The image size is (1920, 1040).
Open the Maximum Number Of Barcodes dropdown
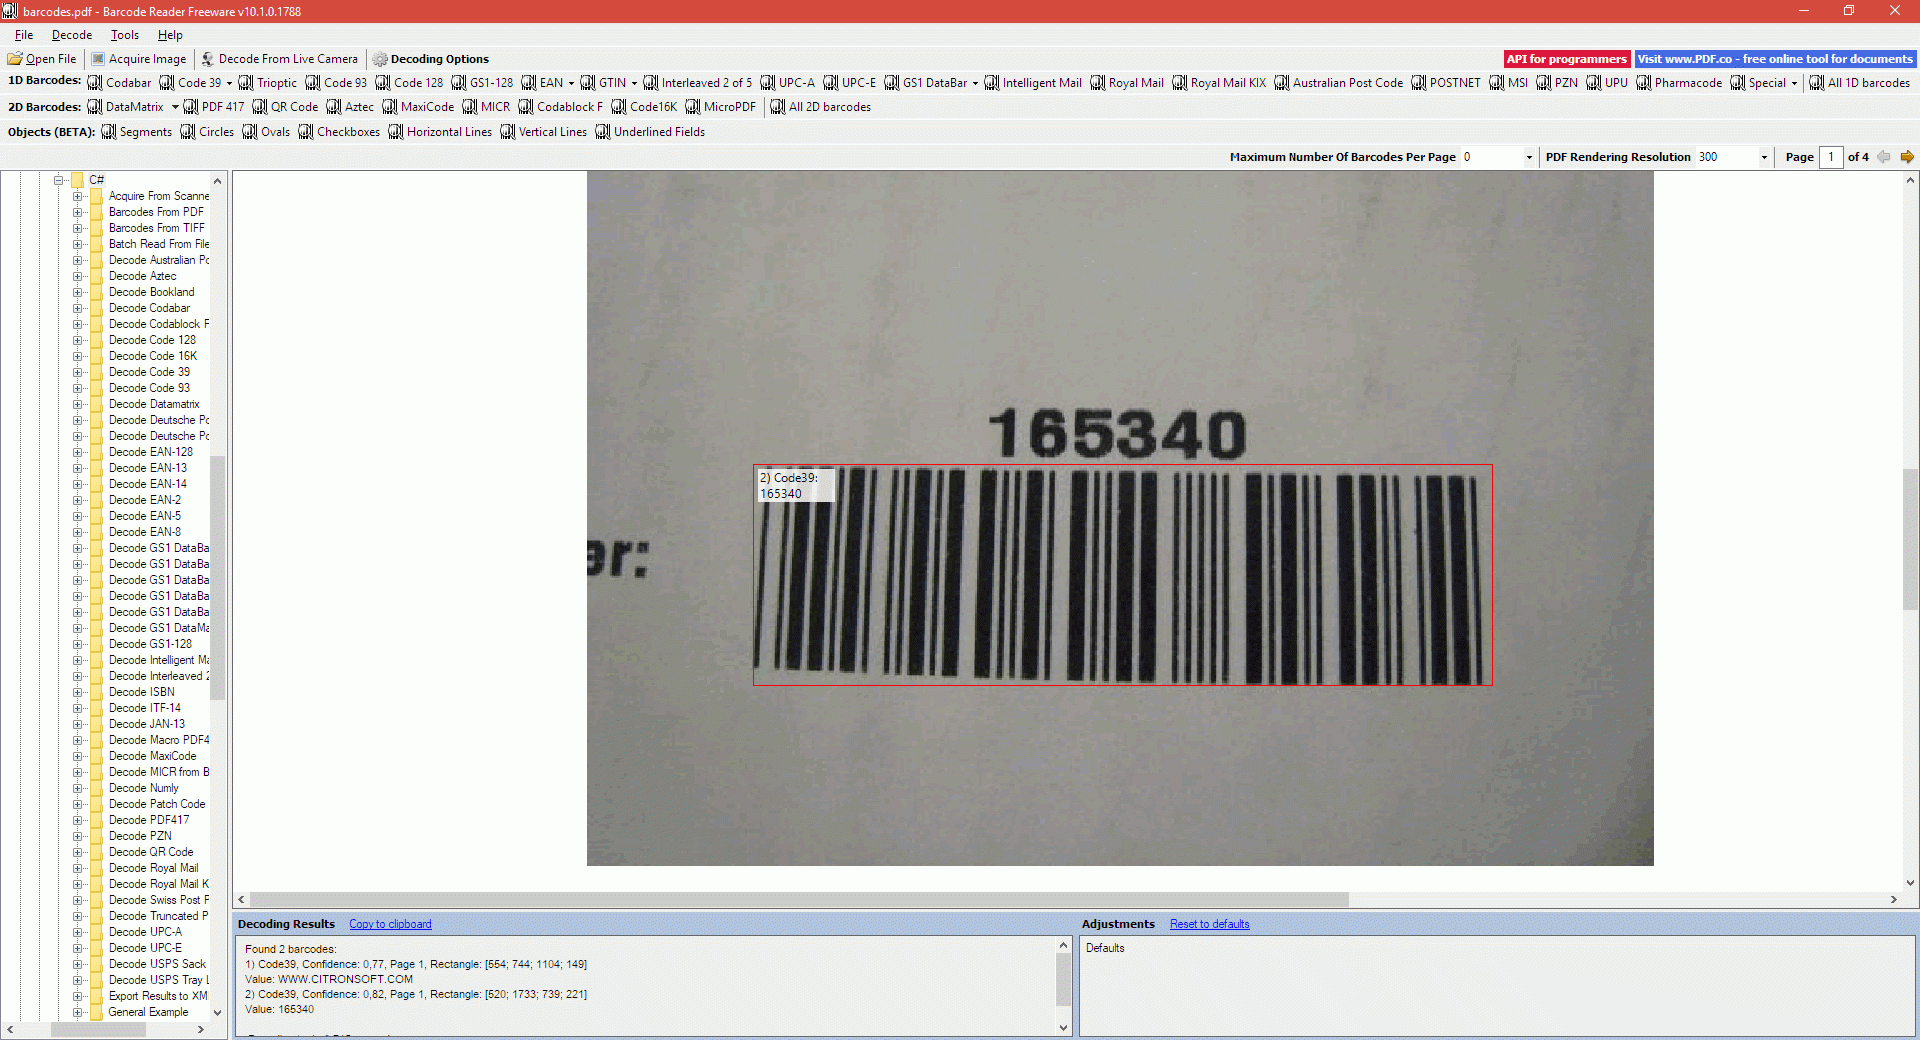point(1527,157)
